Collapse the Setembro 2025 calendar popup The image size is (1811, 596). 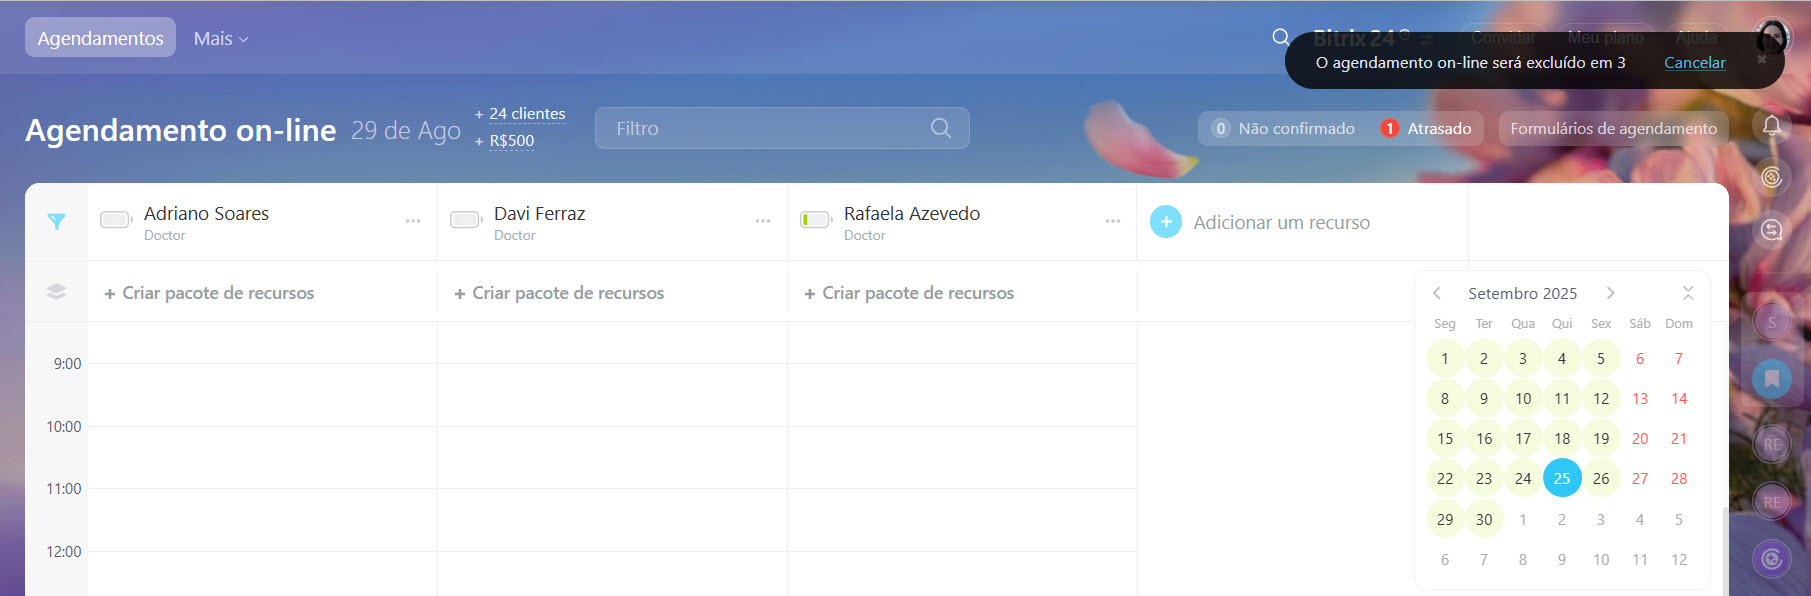[x=1687, y=293]
